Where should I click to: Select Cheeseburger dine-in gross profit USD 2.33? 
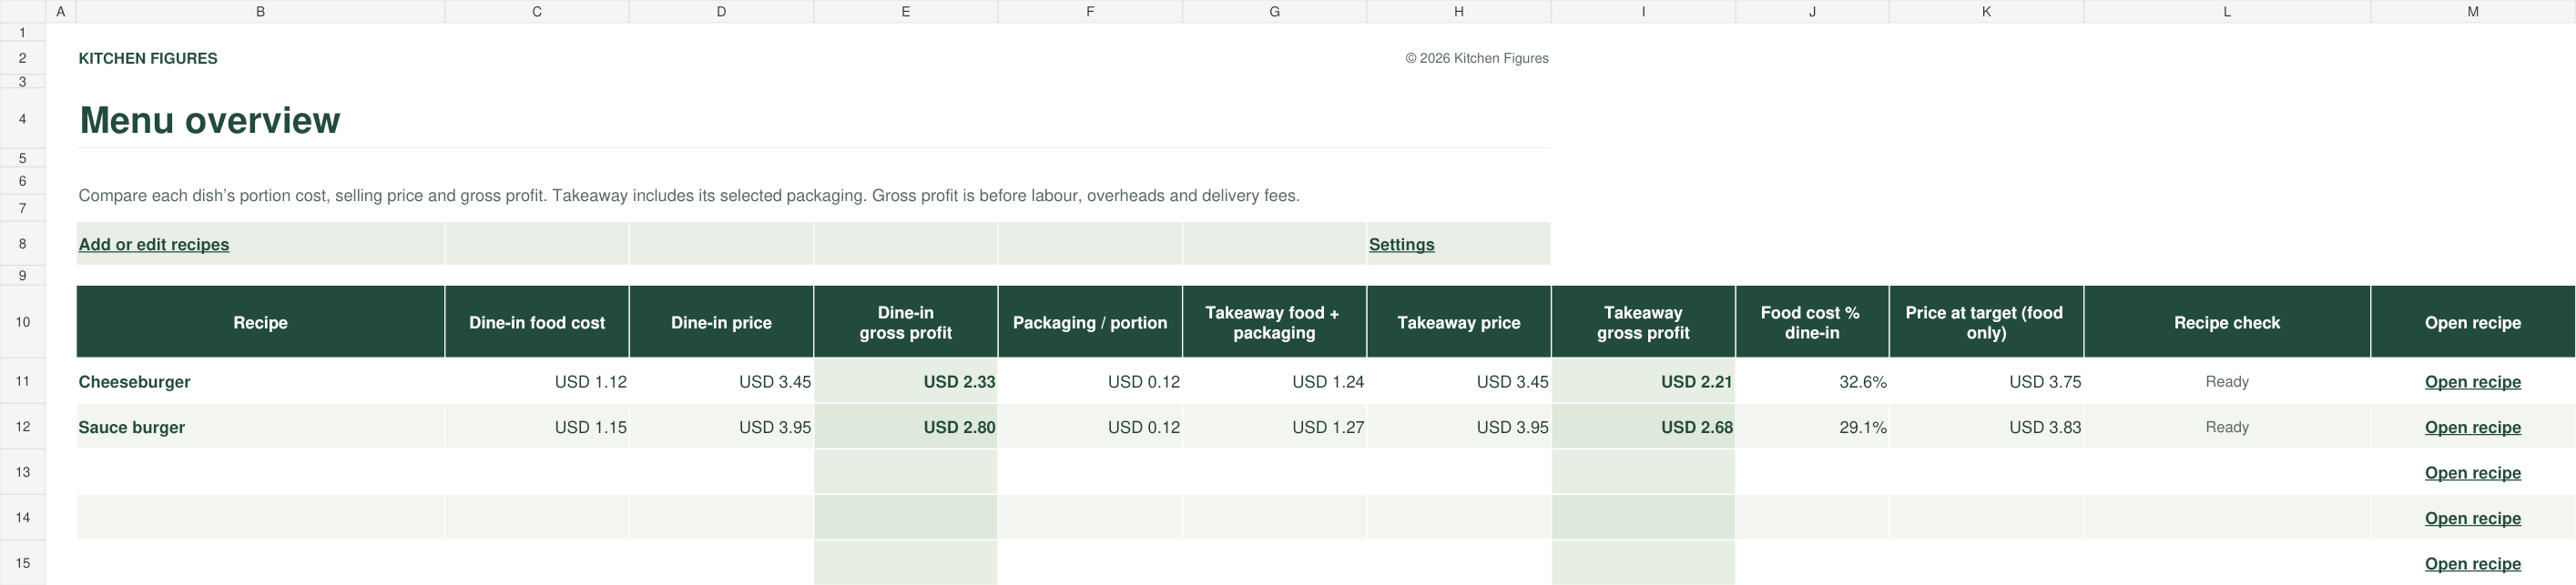(x=906, y=382)
